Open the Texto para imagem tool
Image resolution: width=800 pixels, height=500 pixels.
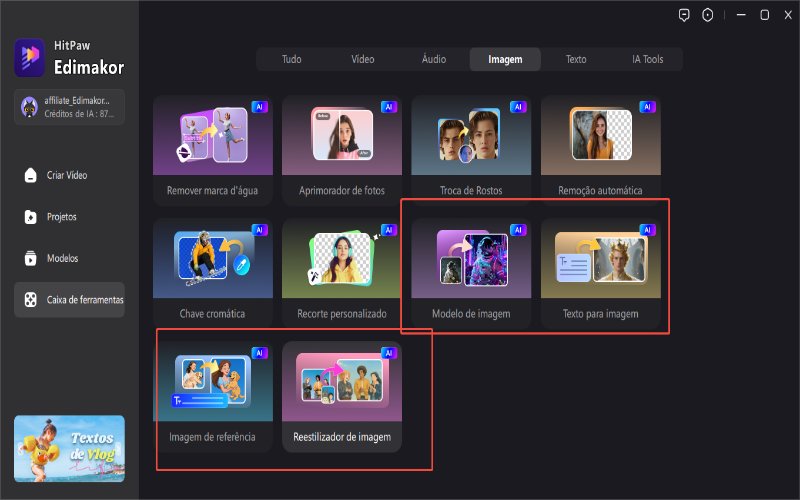[601, 273]
